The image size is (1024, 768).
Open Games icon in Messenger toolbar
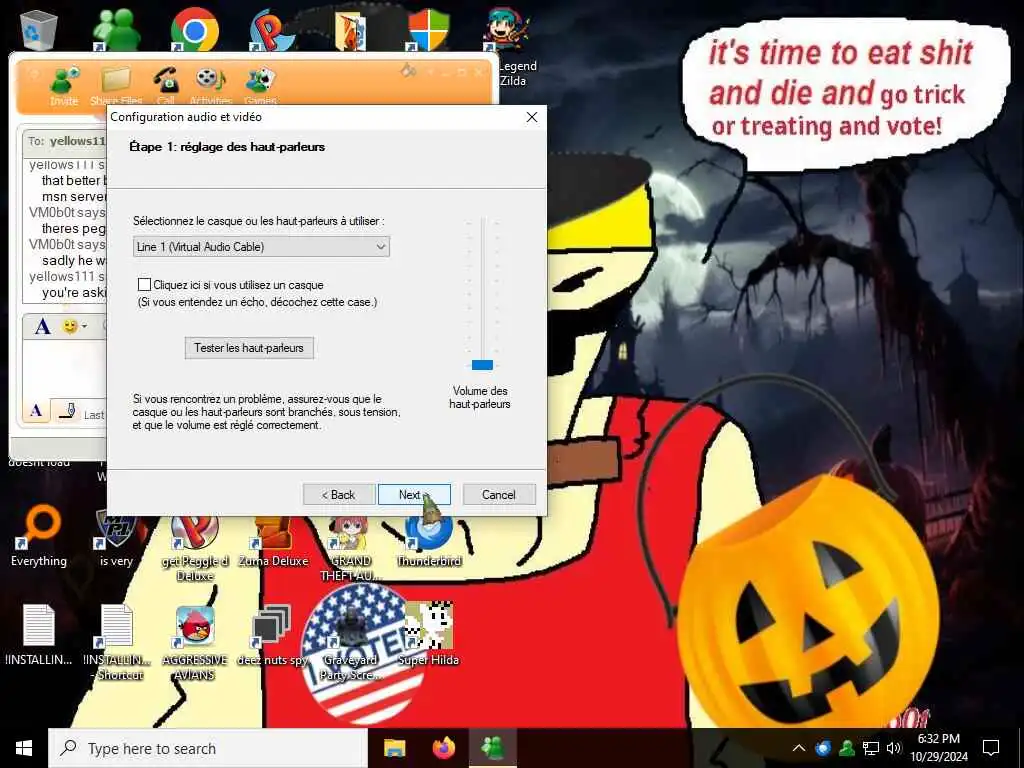[x=261, y=85]
